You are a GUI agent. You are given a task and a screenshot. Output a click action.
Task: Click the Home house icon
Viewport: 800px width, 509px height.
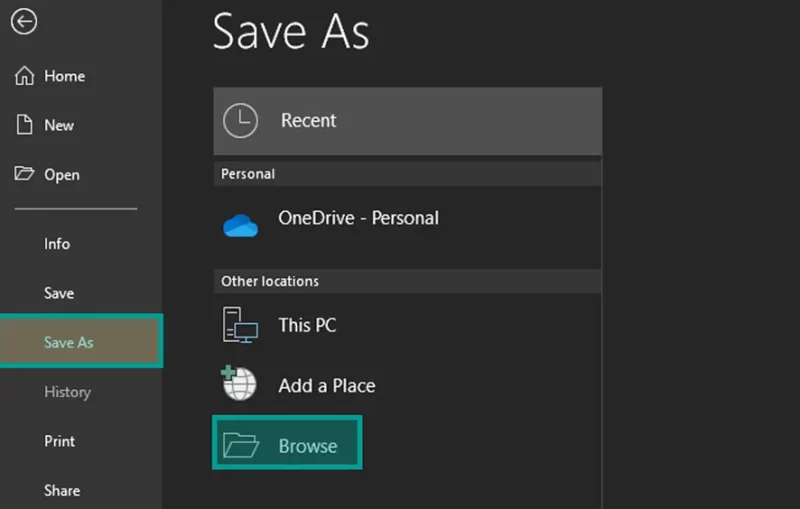click(x=24, y=75)
